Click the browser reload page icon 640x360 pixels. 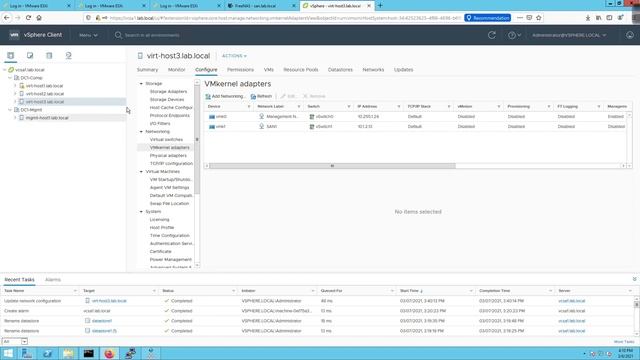(x=28, y=18)
